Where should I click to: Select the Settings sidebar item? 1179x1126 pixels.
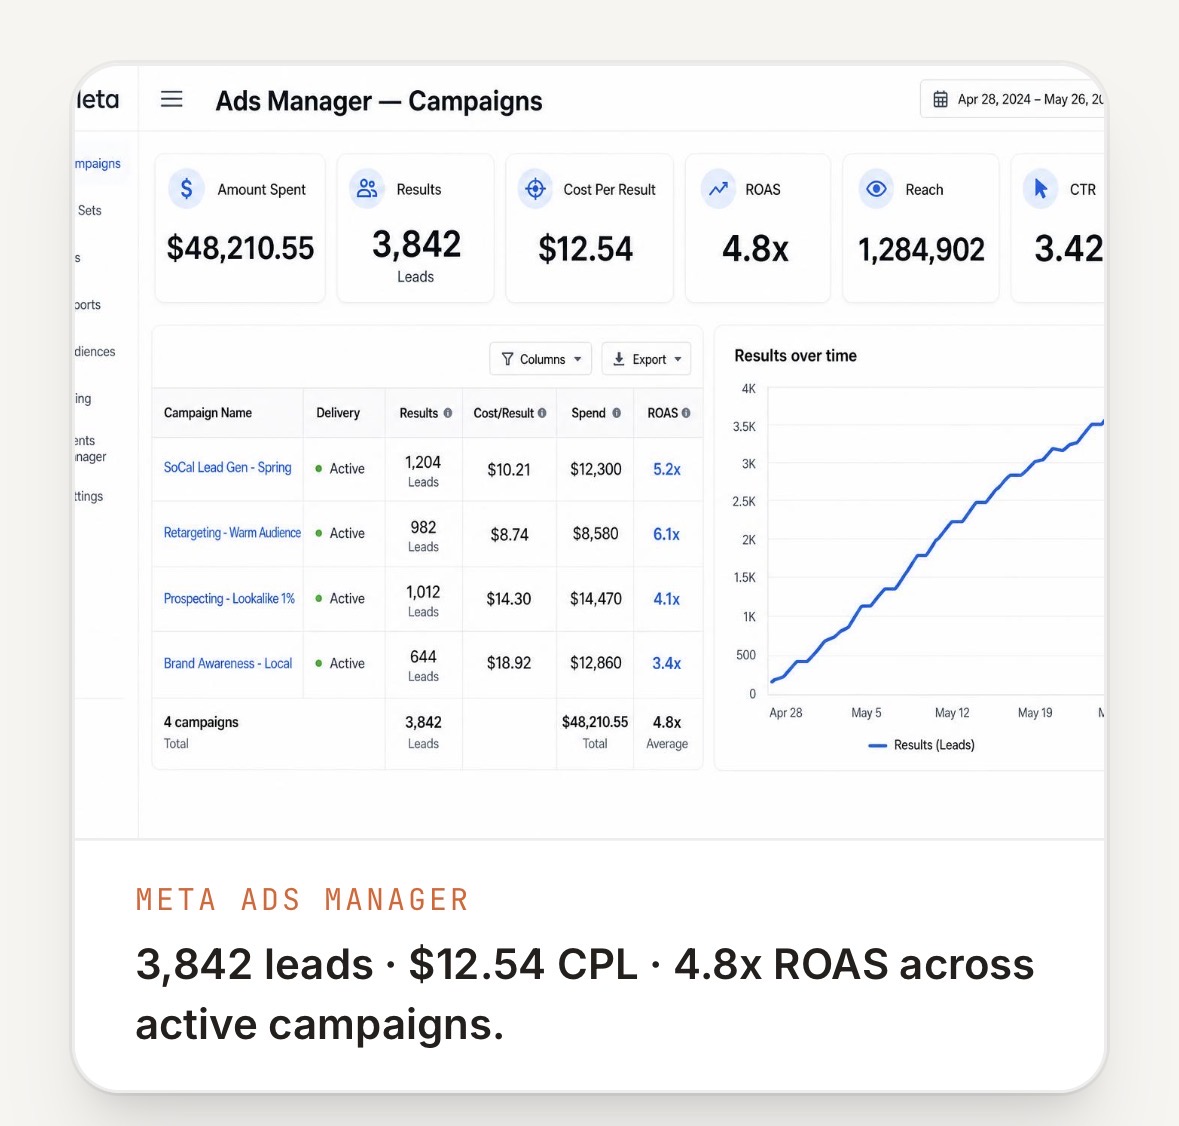coord(89,496)
